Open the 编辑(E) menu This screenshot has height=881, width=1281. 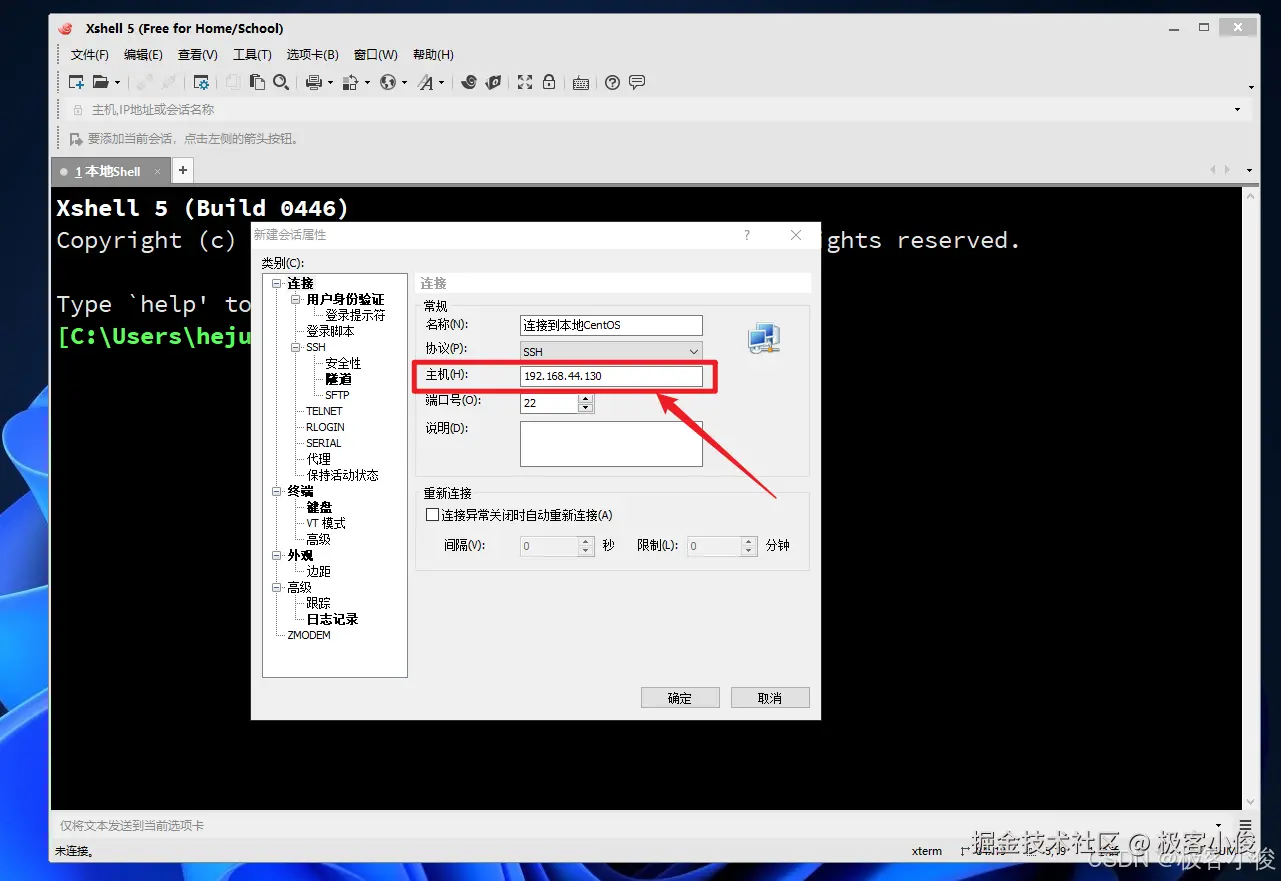point(143,55)
